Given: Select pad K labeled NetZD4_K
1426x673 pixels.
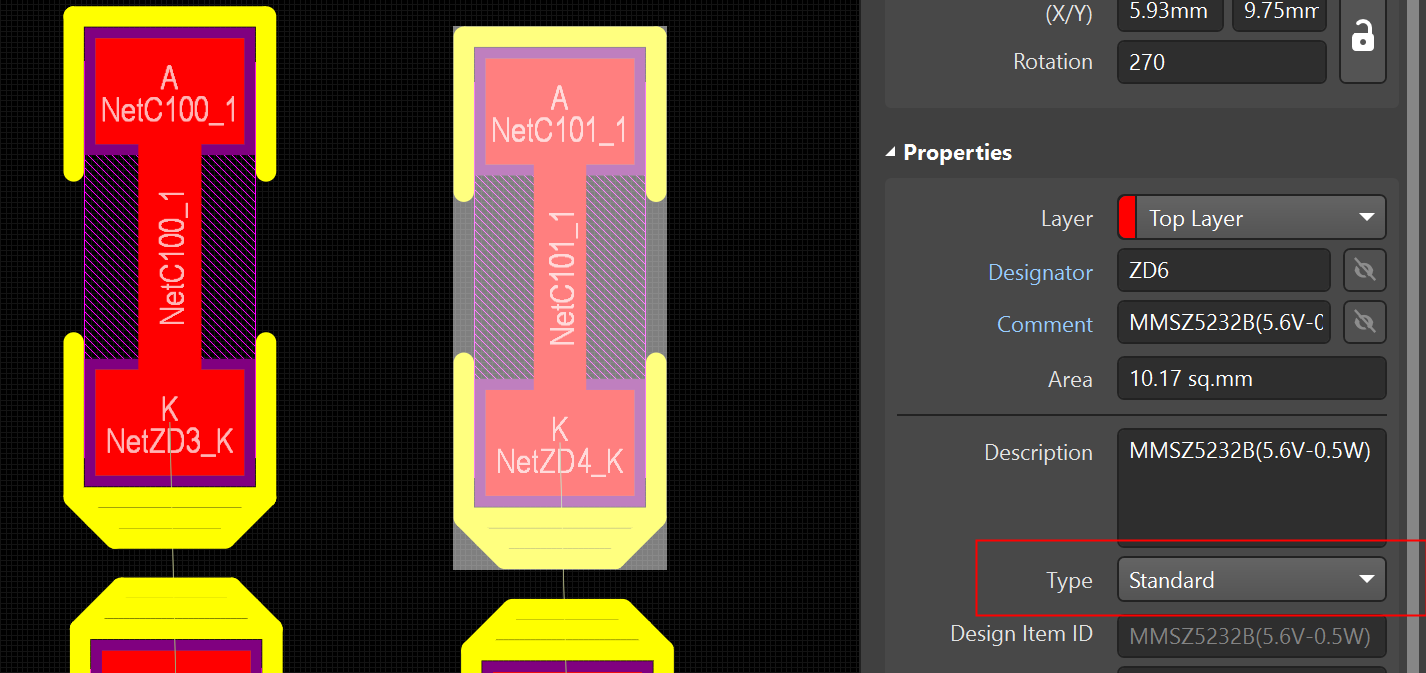Looking at the screenshot, I should click(x=559, y=443).
